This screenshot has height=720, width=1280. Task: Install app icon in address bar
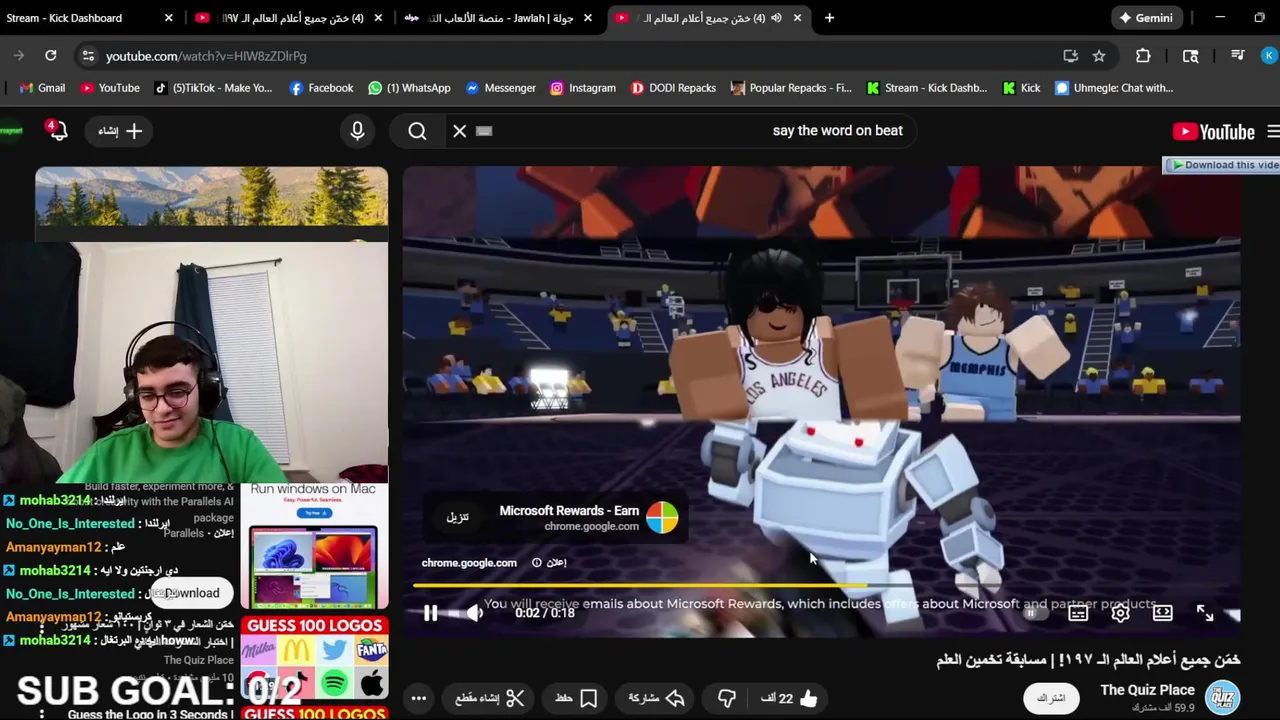pos(1071,56)
